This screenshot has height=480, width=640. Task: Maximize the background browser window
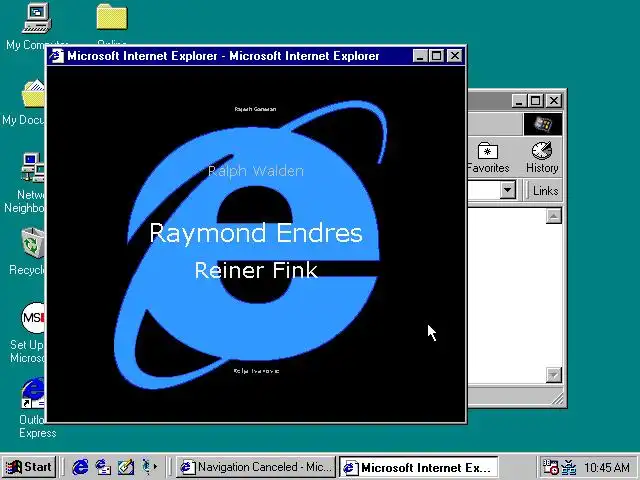[x=536, y=100]
